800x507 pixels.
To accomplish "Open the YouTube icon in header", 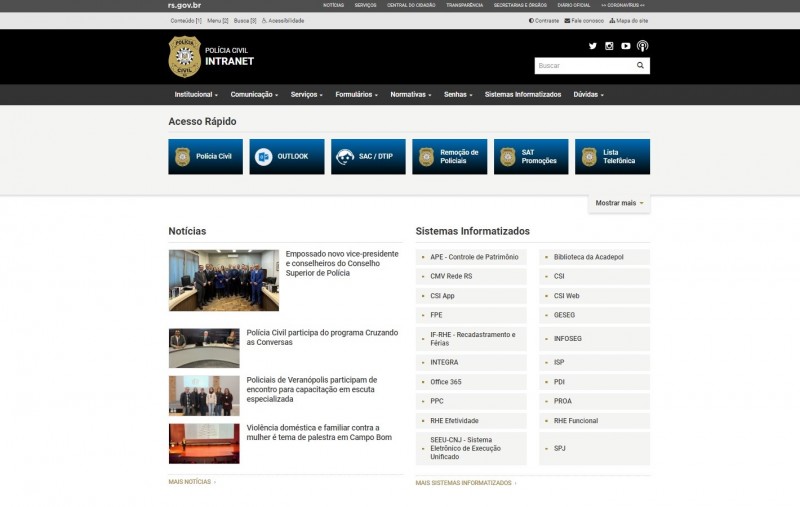I will click(626, 46).
